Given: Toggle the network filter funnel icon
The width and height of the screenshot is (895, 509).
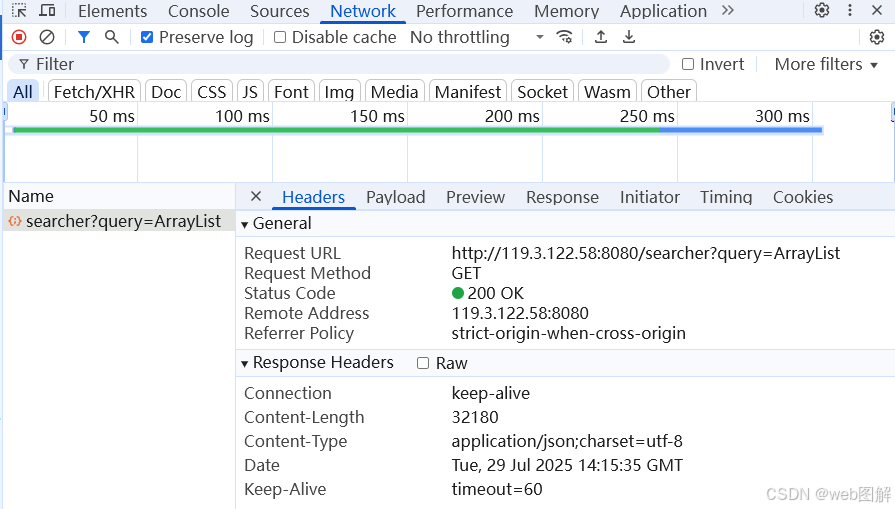Looking at the screenshot, I should click(84, 37).
